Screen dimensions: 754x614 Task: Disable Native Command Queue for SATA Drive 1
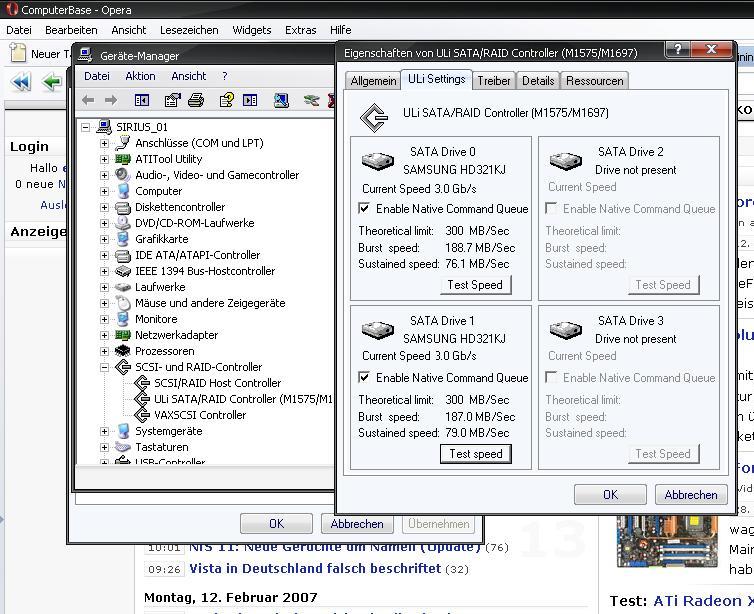364,377
